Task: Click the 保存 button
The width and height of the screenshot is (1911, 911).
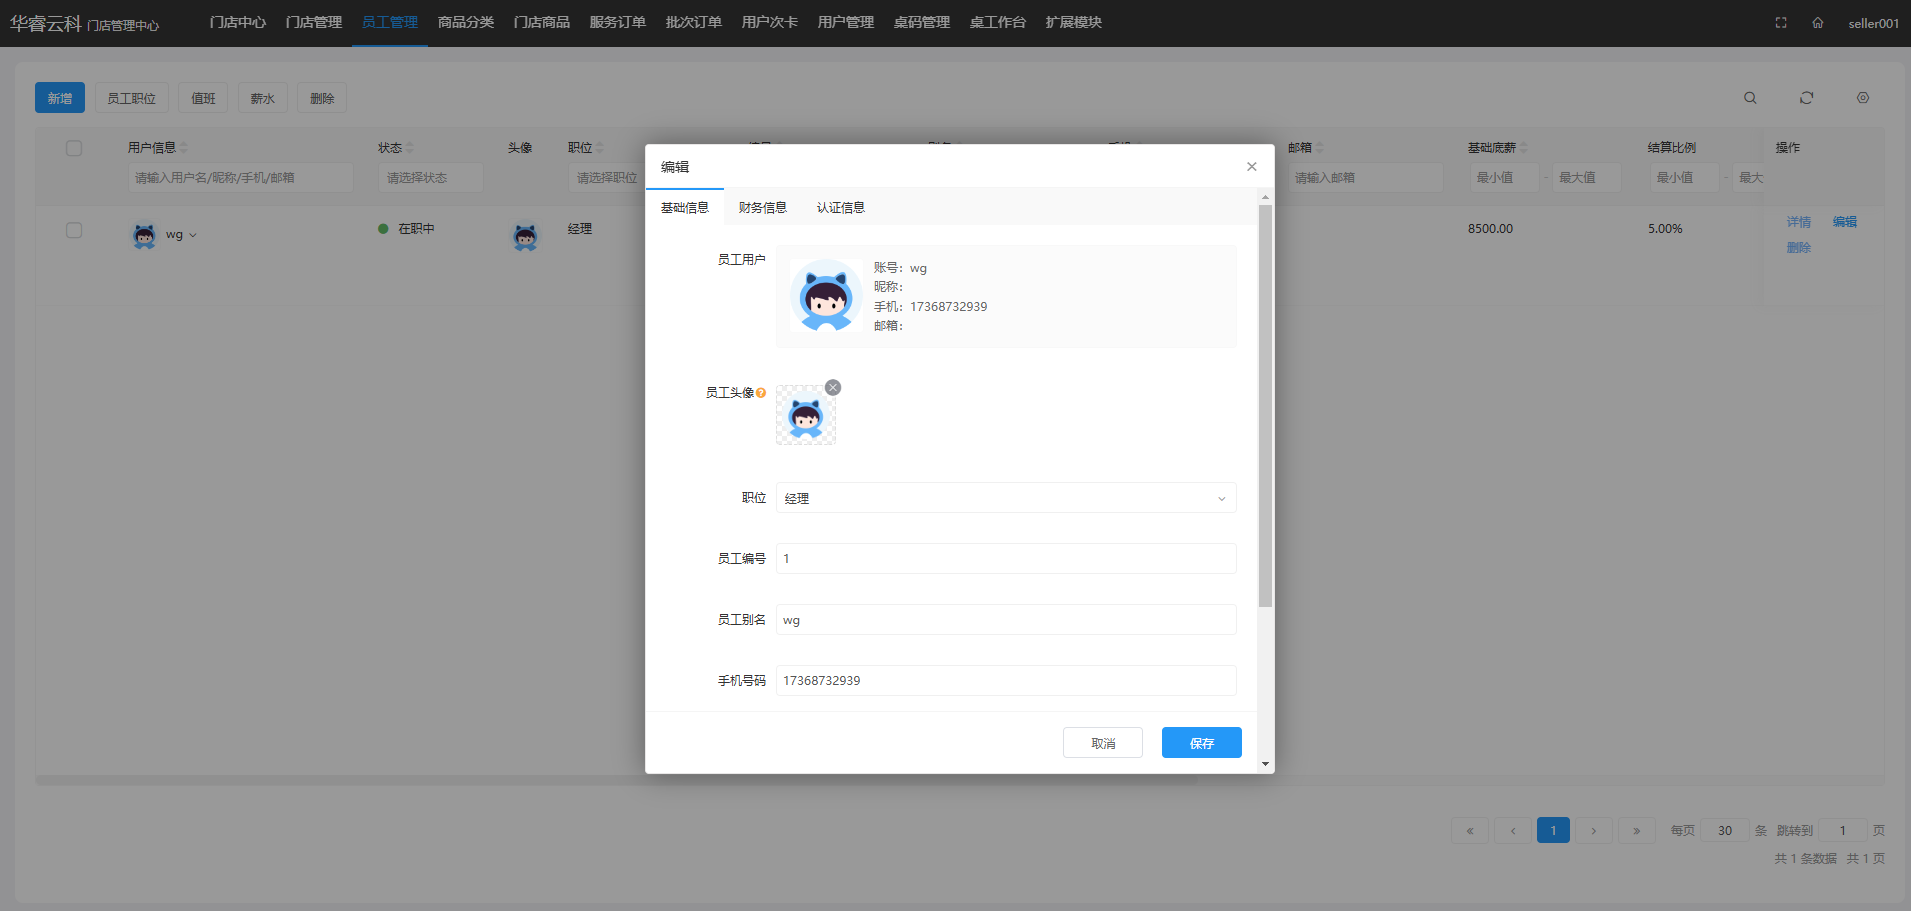Action: pos(1201,743)
